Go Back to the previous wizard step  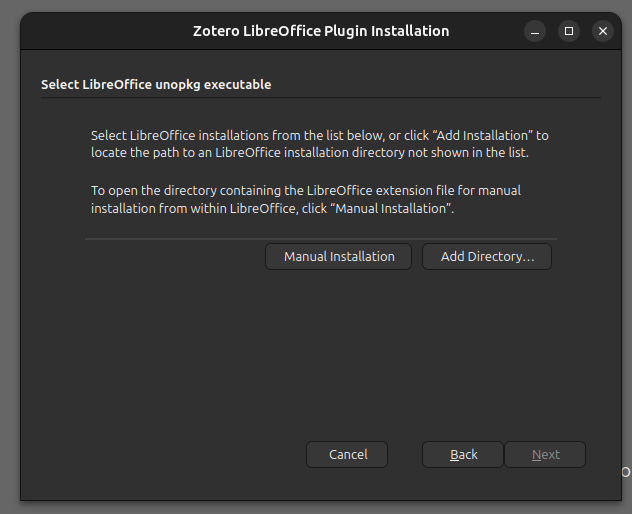(x=463, y=455)
